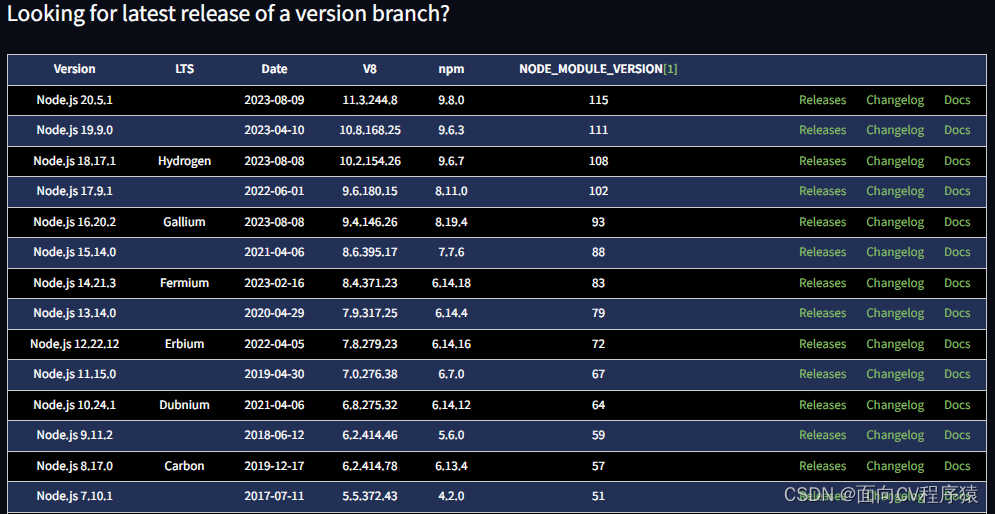Select the Hydrogen LTS codename cell
Viewport: 995px width, 514px height.
pyautogui.click(x=185, y=161)
